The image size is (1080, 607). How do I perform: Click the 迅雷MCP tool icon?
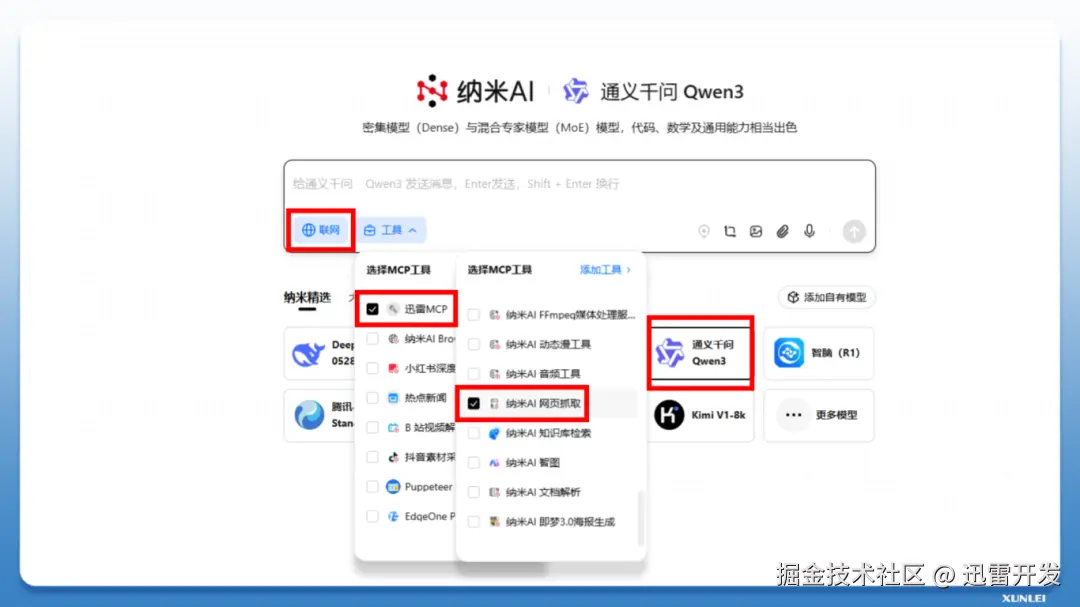pos(393,309)
